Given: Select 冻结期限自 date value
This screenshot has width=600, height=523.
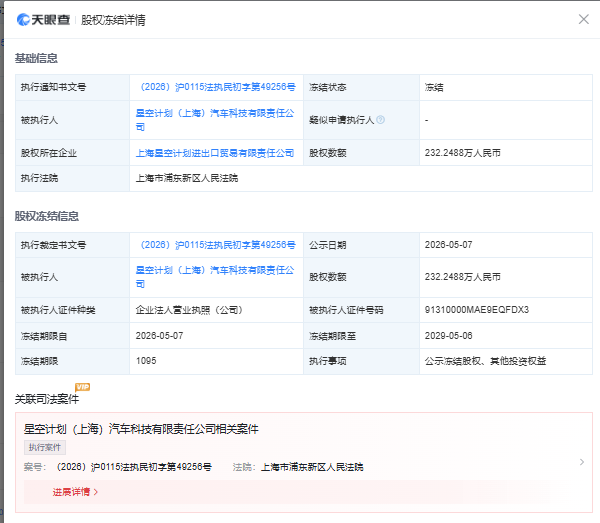Looking at the screenshot, I should [160, 336].
